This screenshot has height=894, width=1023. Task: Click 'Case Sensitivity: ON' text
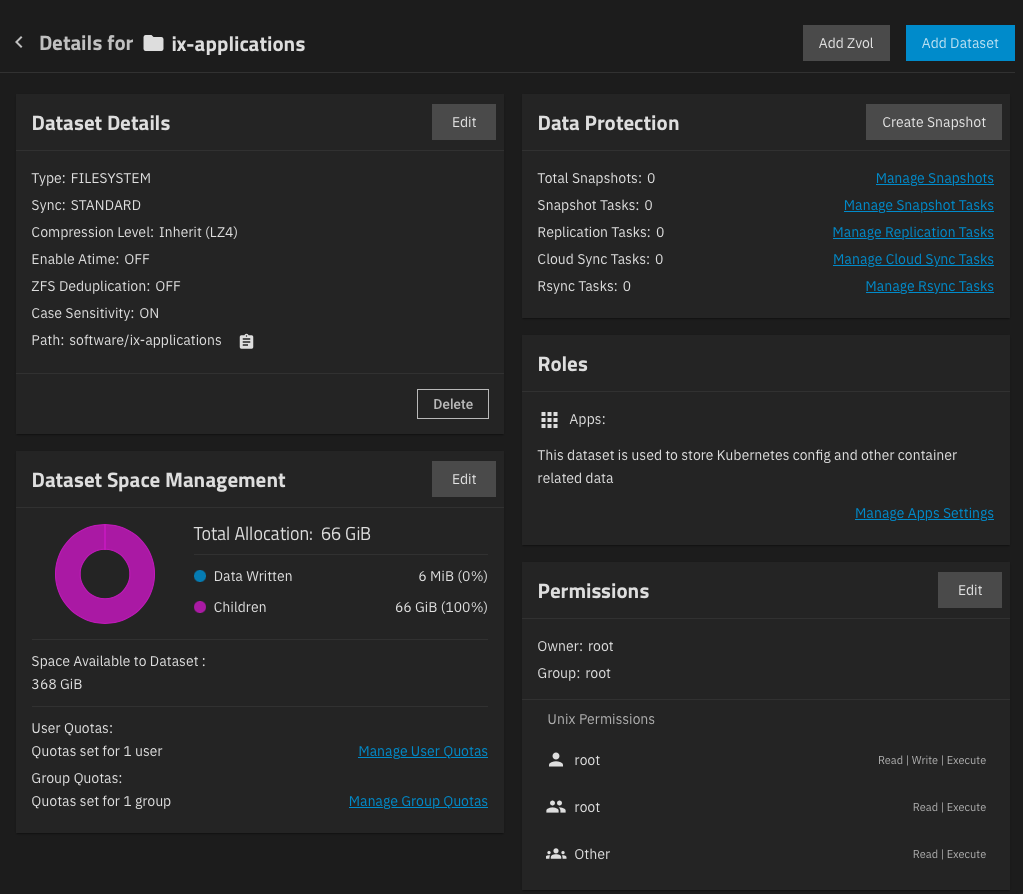point(95,313)
